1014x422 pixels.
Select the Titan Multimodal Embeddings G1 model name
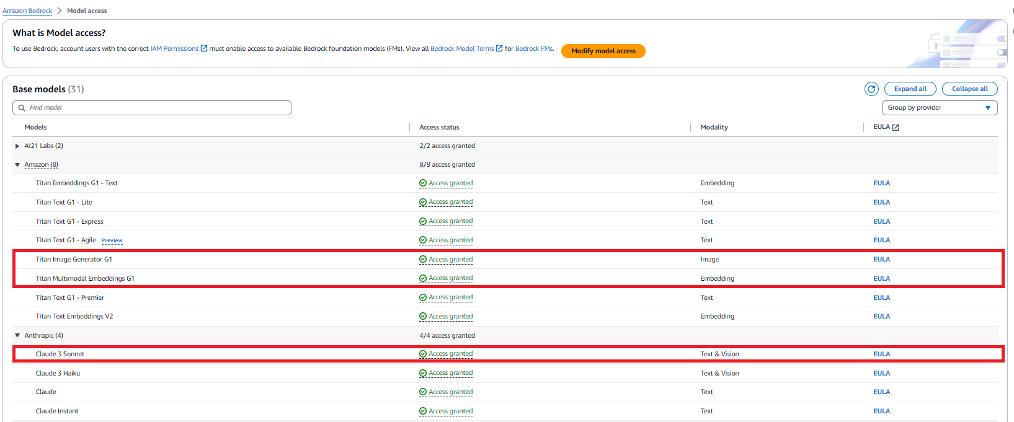point(85,279)
